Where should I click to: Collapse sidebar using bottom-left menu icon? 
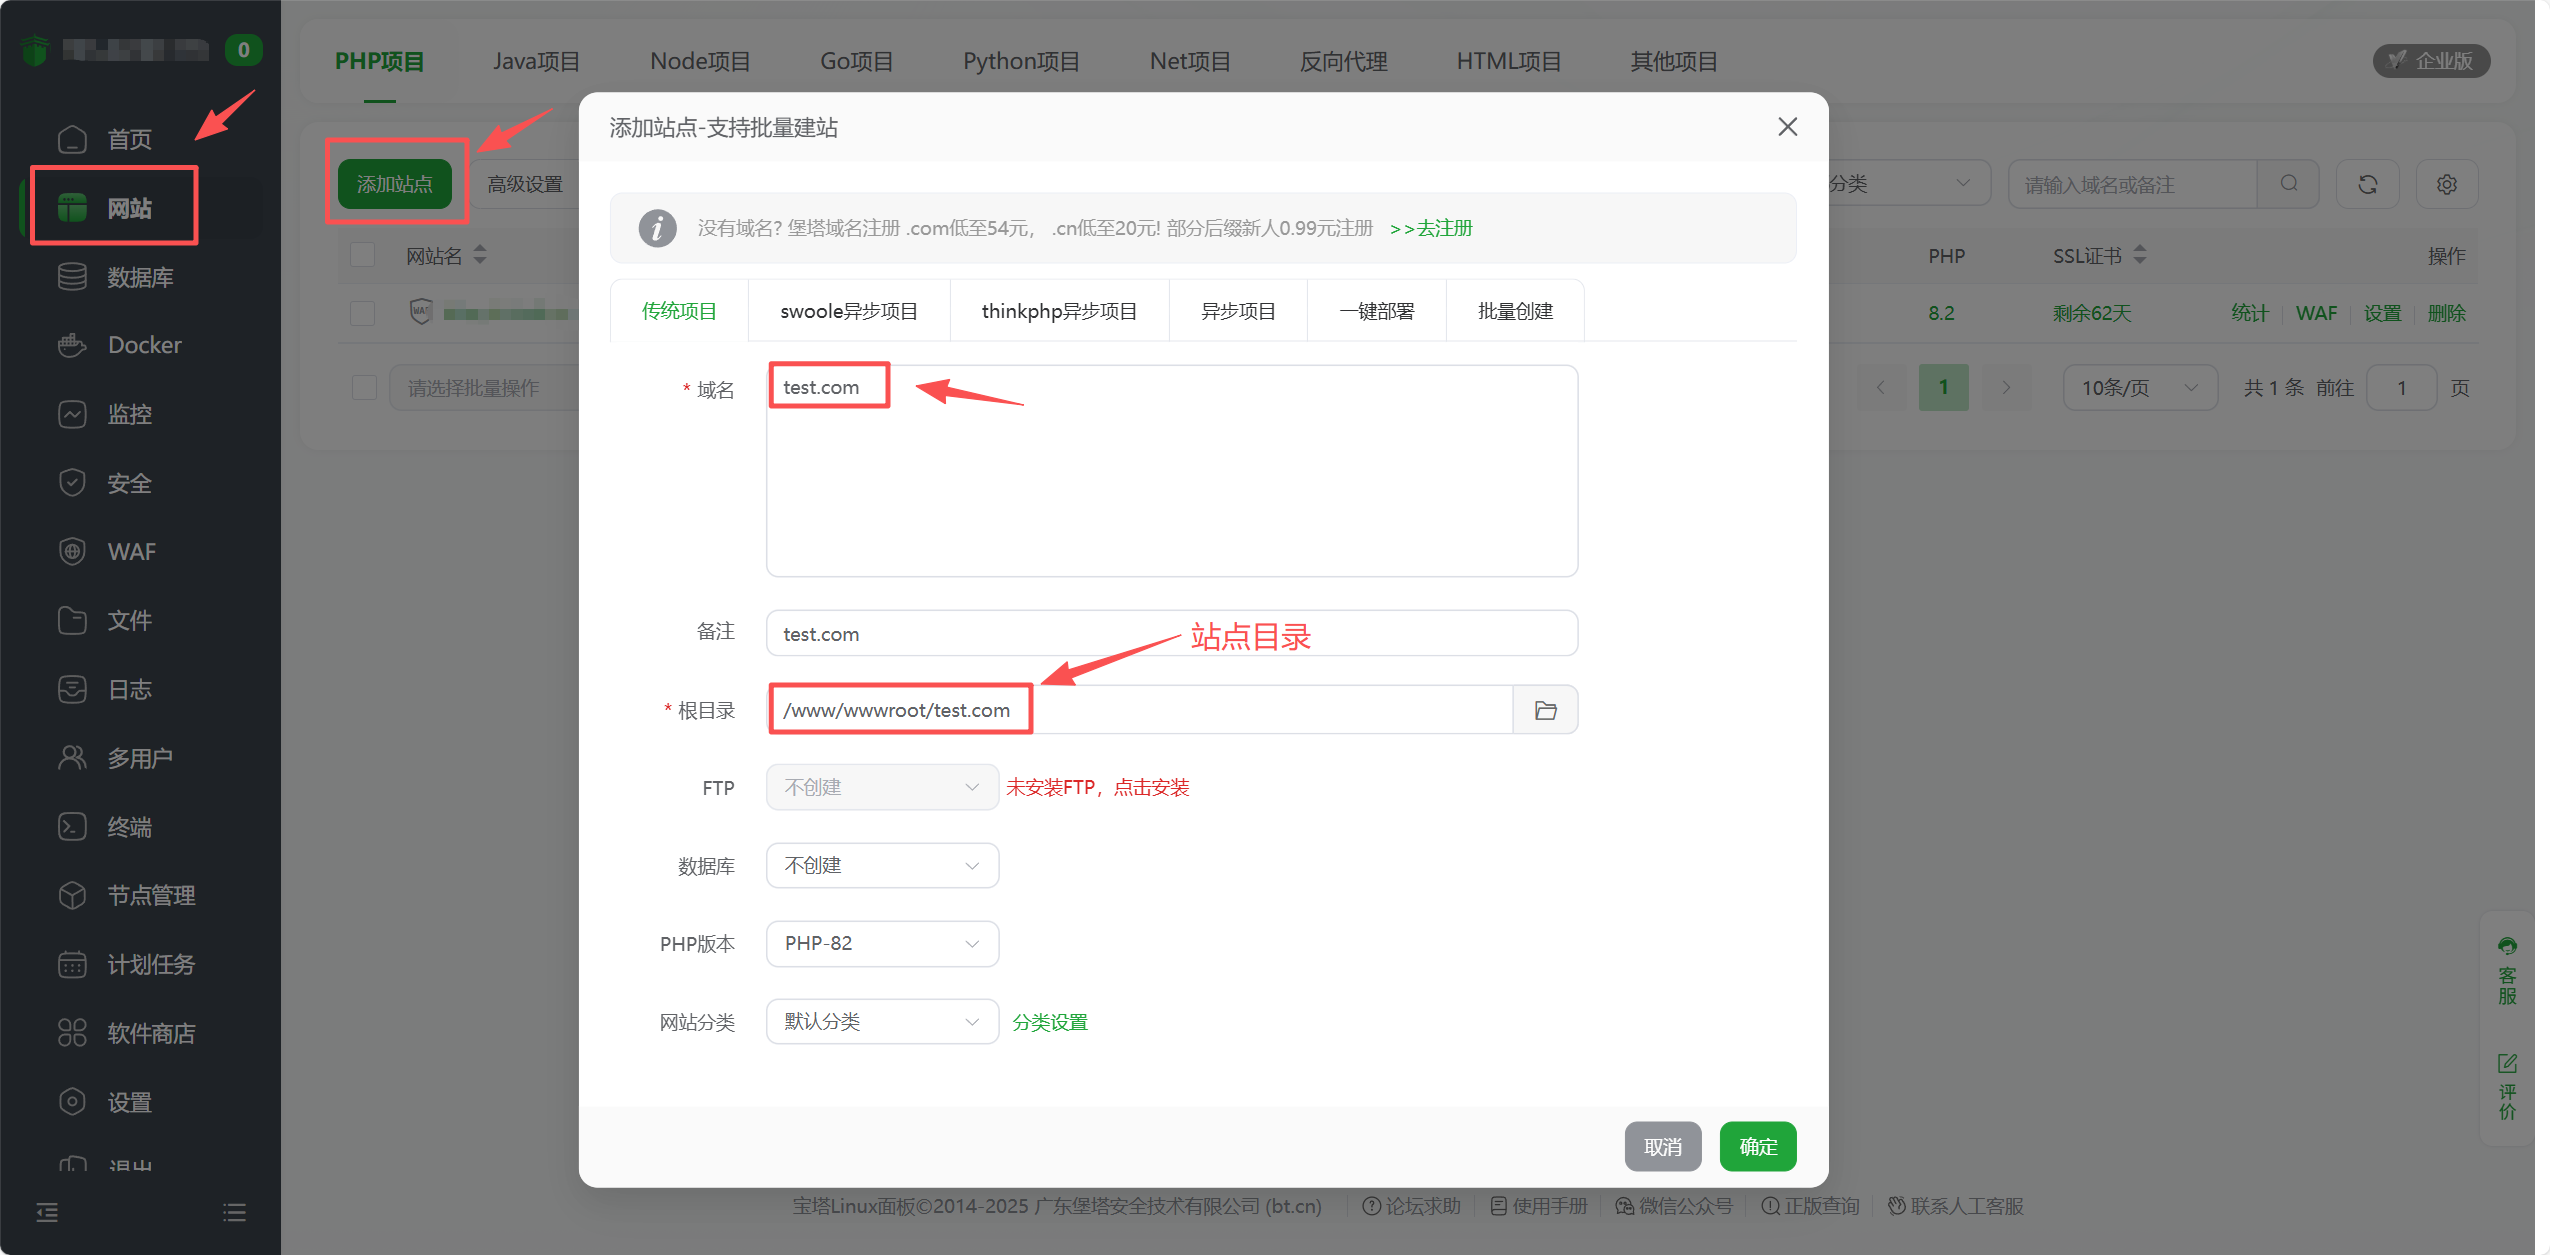(47, 1213)
